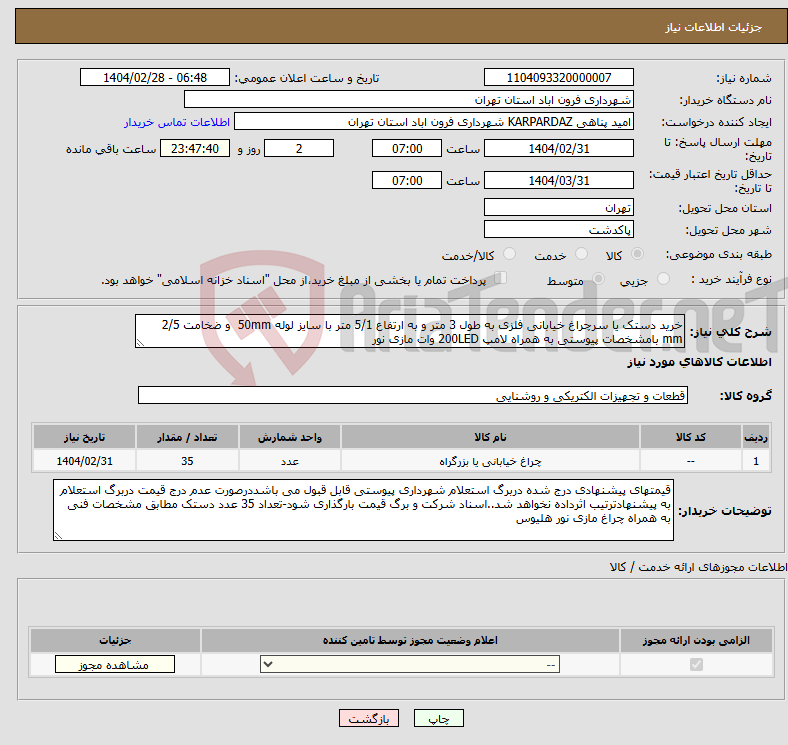This screenshot has height=745, width=788.
Task: Click the buyer notes text area
Action: (363, 510)
